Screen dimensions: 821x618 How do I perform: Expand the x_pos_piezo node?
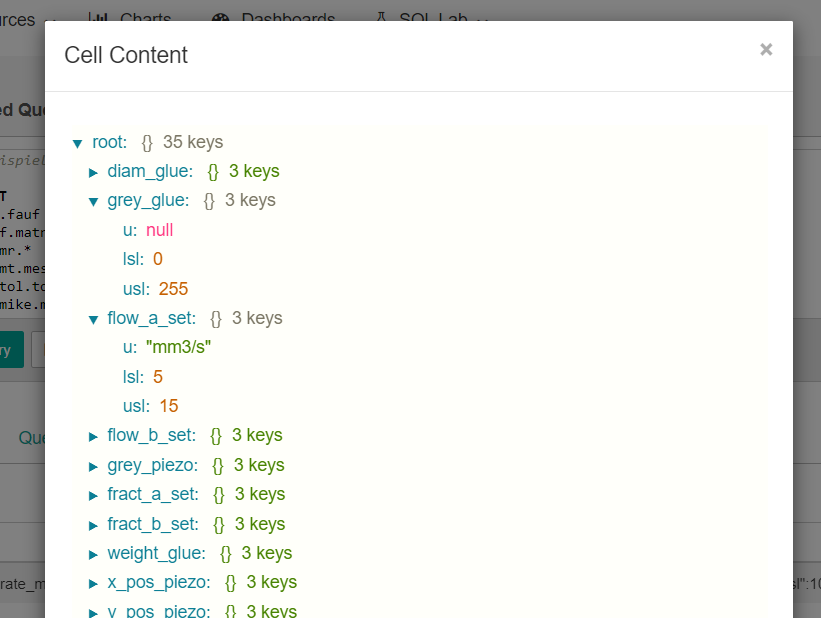[93, 582]
